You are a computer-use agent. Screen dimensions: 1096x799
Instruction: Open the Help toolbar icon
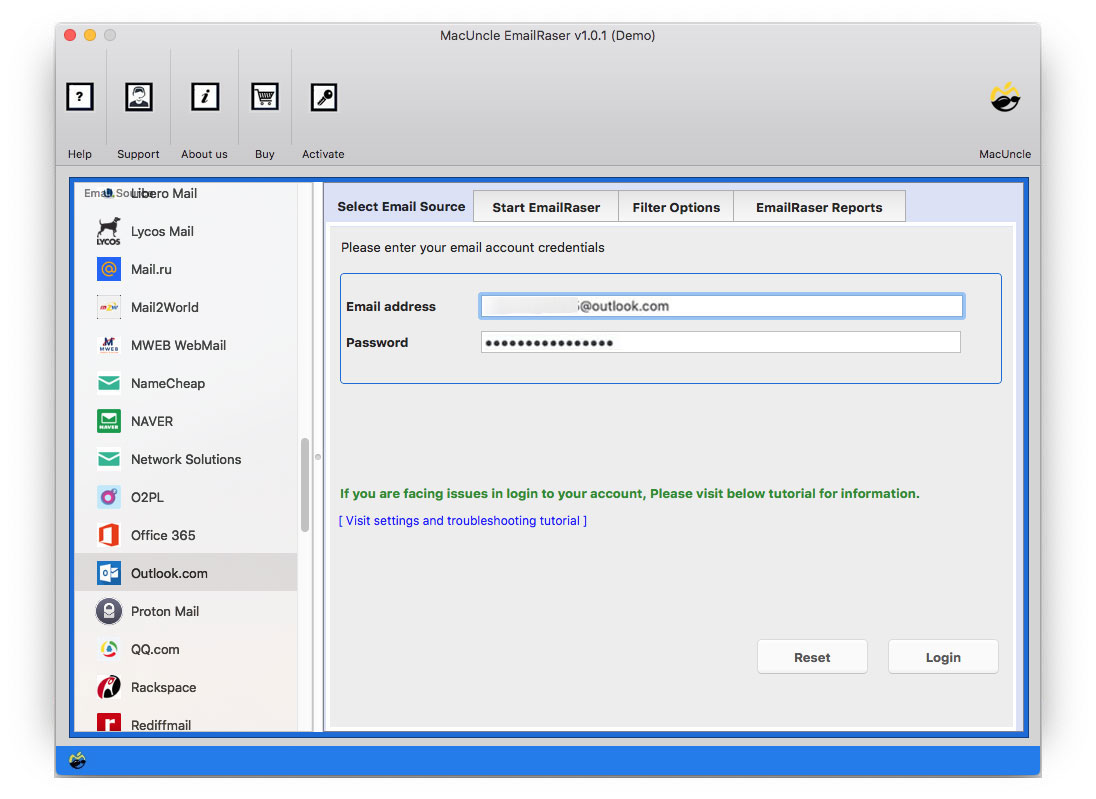80,96
